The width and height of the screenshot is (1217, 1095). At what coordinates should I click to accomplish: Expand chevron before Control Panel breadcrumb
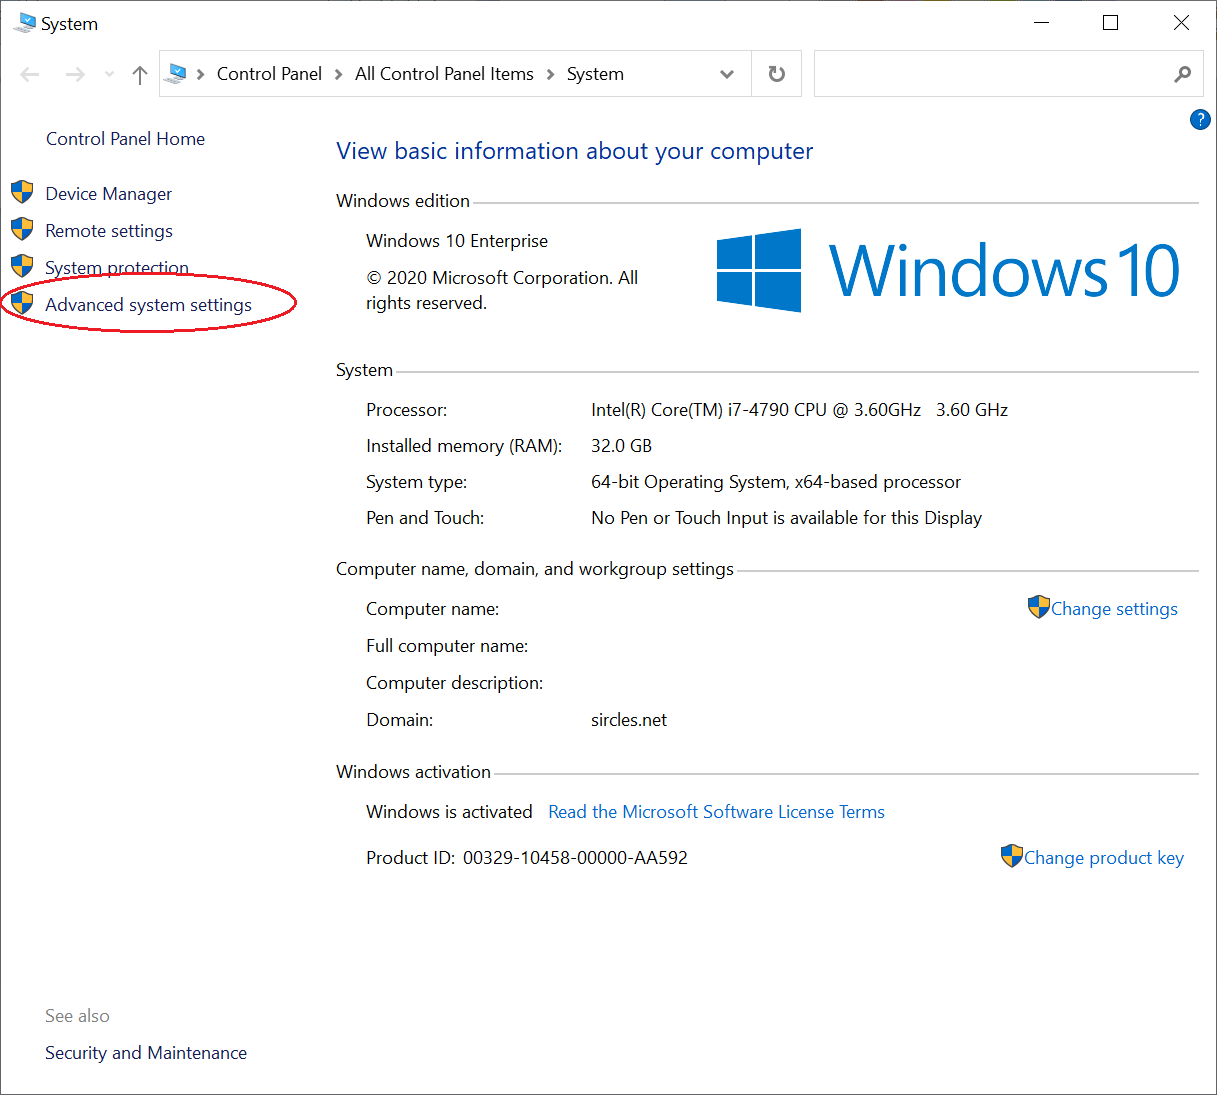click(200, 74)
